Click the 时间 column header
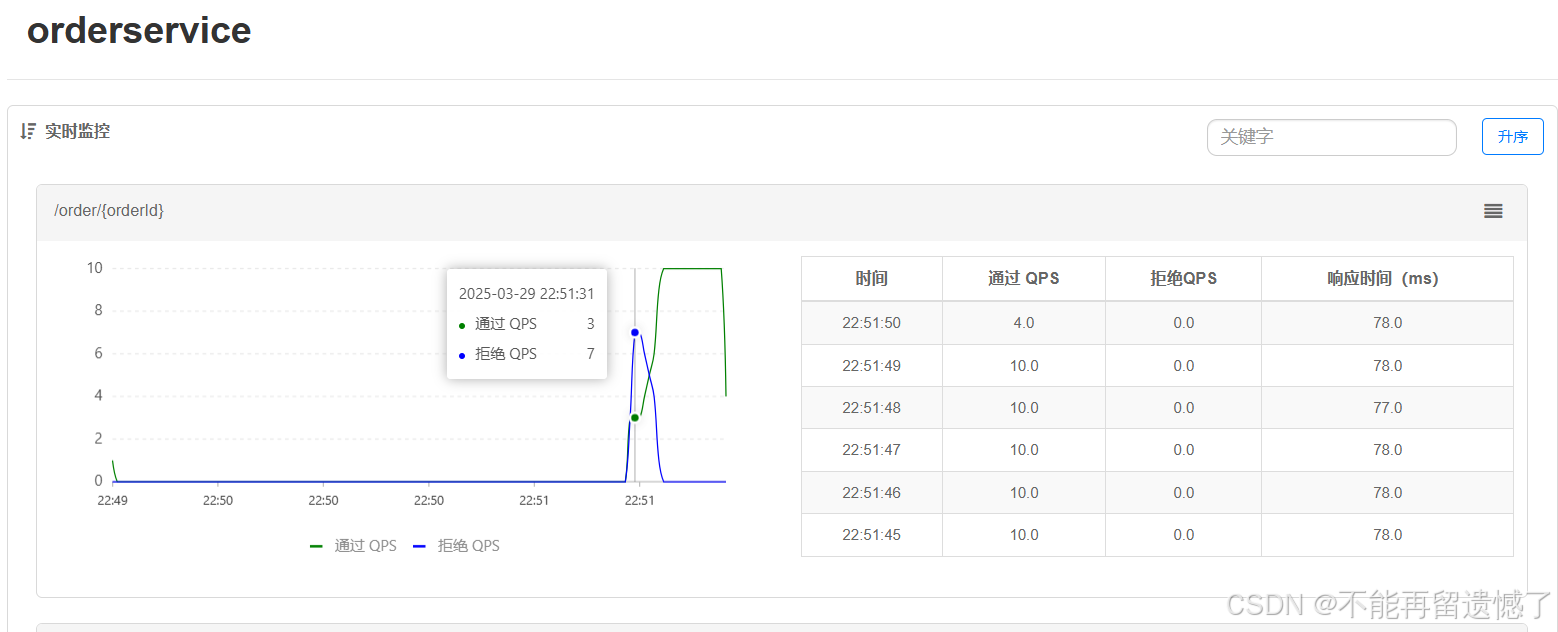This screenshot has width=1558, height=632. [x=871, y=278]
